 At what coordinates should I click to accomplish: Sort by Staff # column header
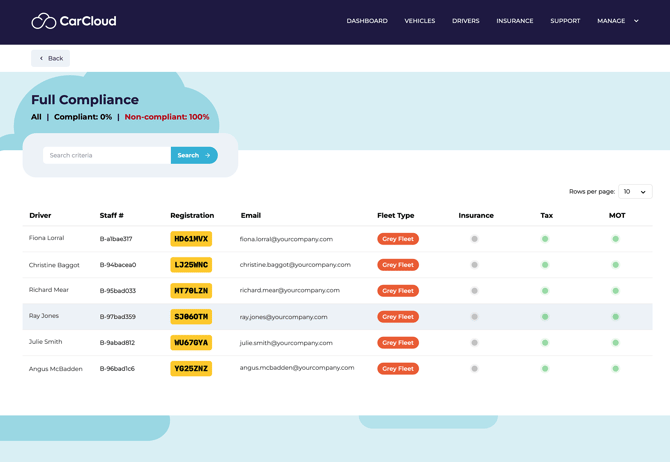click(x=112, y=215)
